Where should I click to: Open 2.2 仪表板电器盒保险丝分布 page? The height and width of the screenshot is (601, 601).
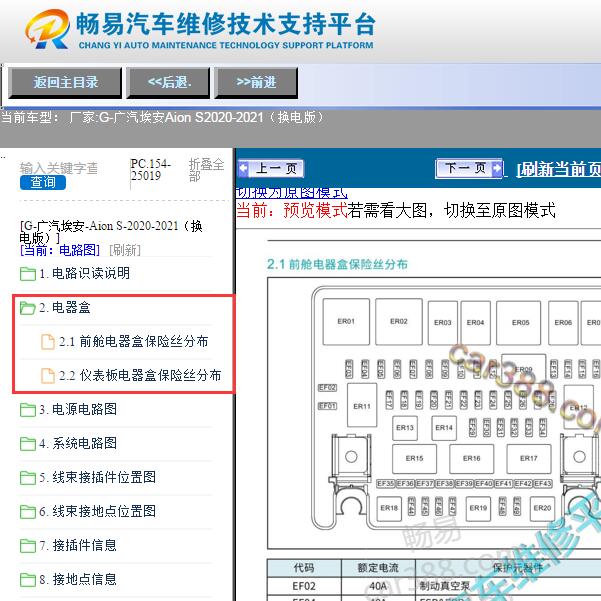pos(140,375)
